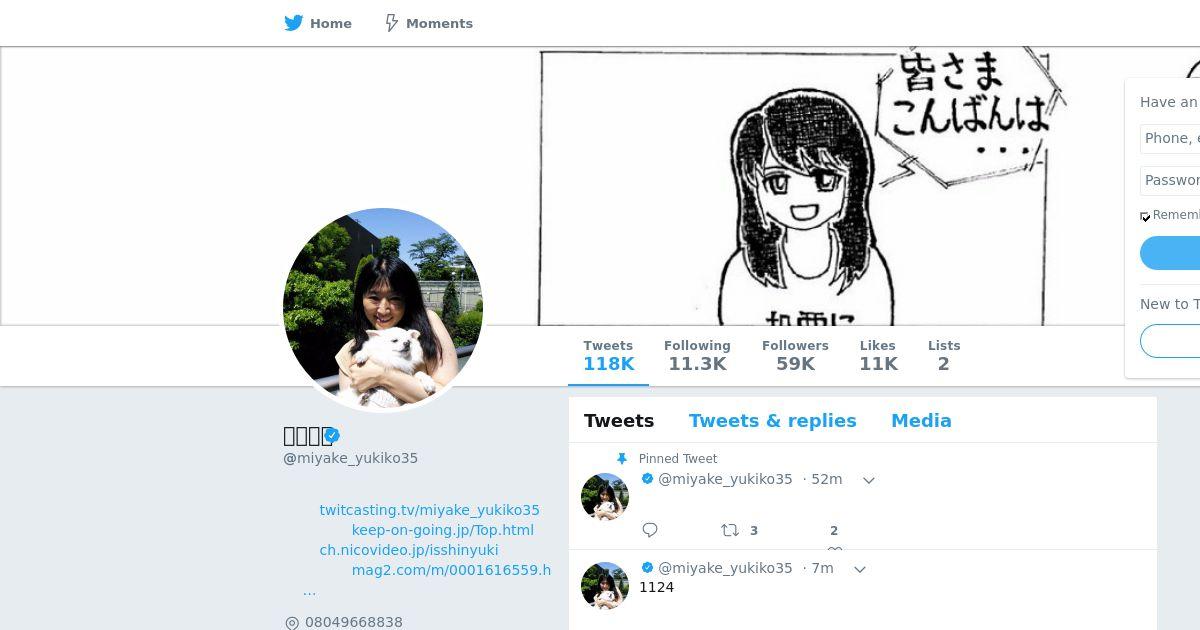This screenshot has width=1200, height=630.
Task: Click the Twitter bird Home icon
Action: (293, 23)
